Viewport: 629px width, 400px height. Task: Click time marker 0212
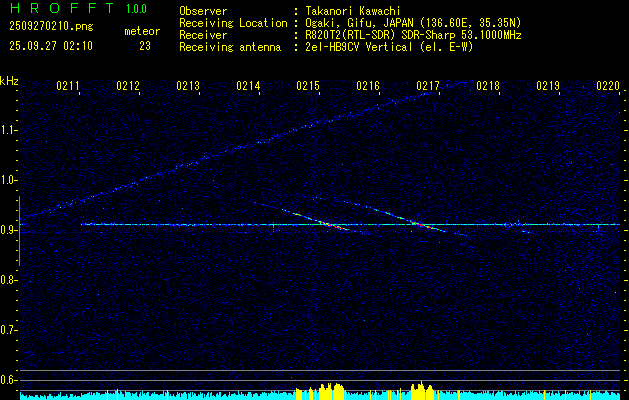[x=128, y=85]
